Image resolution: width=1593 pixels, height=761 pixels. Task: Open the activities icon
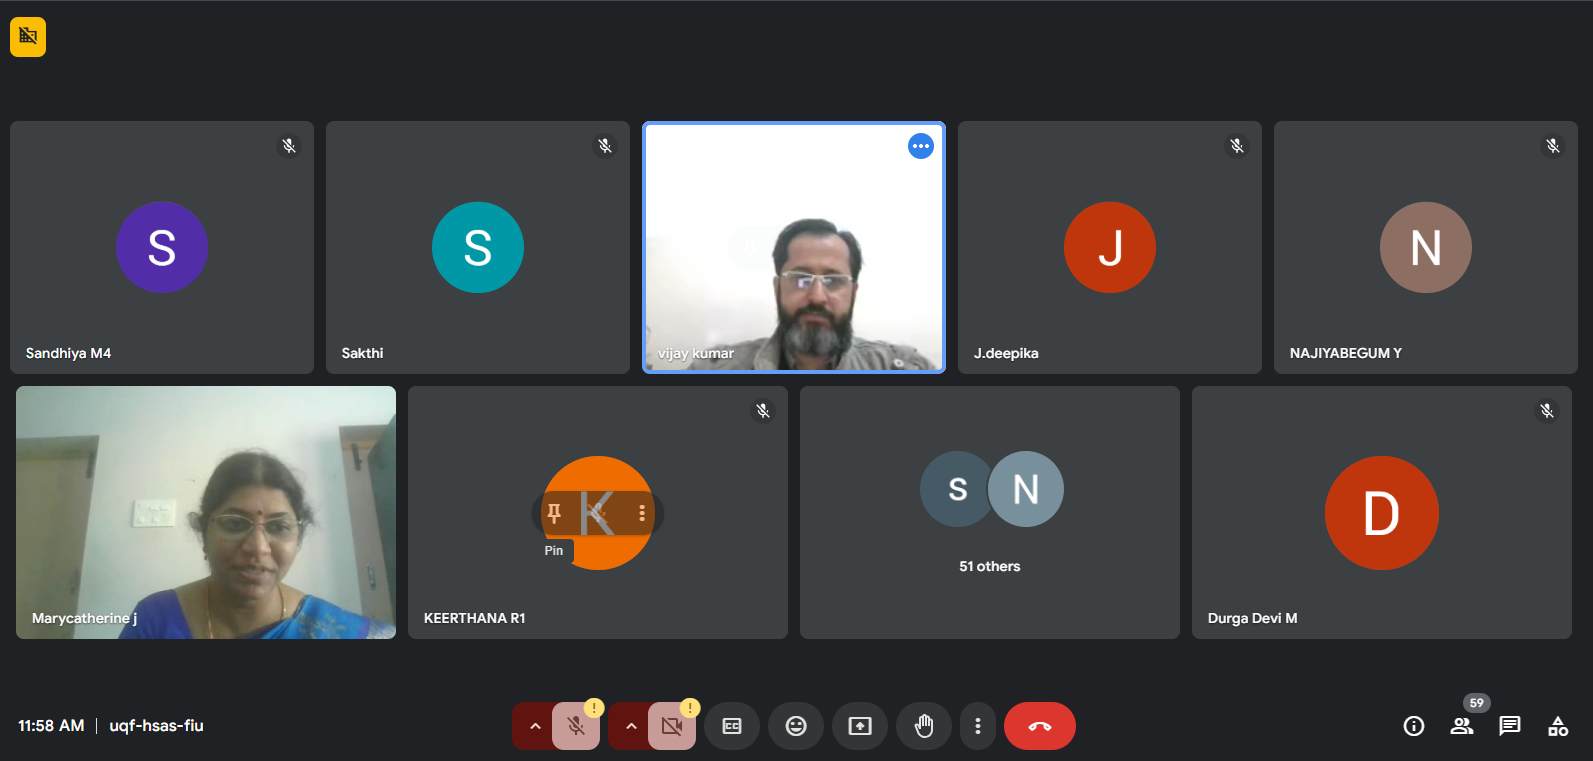click(1558, 726)
